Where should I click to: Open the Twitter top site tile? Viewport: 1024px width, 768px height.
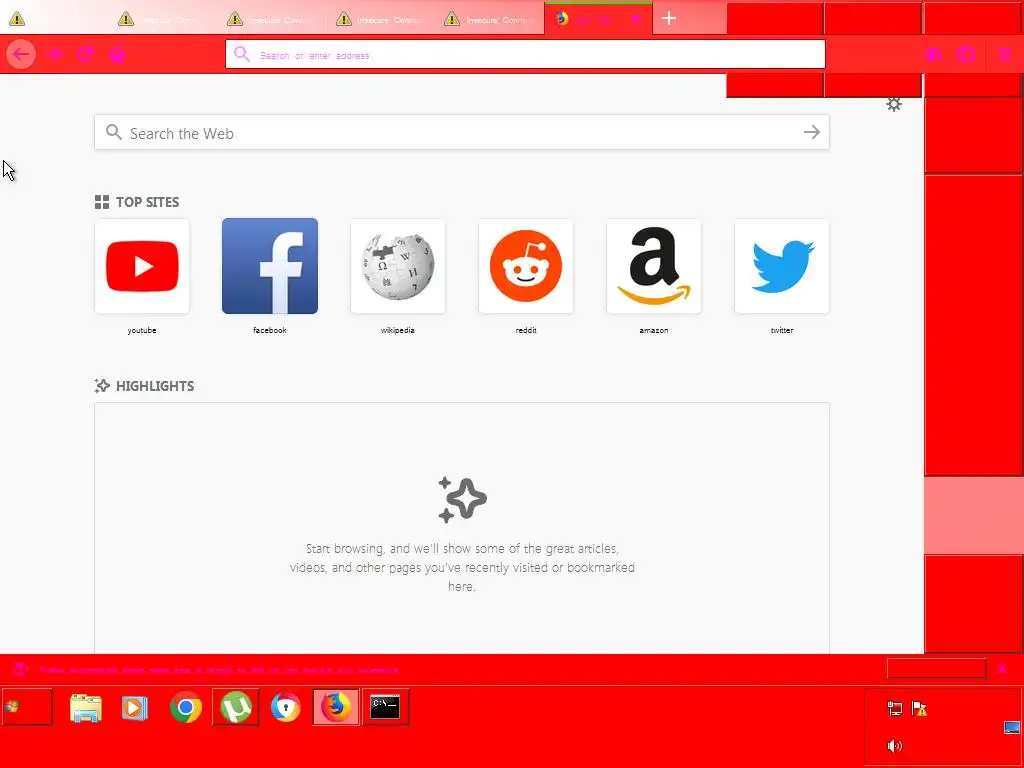pyautogui.click(x=782, y=266)
